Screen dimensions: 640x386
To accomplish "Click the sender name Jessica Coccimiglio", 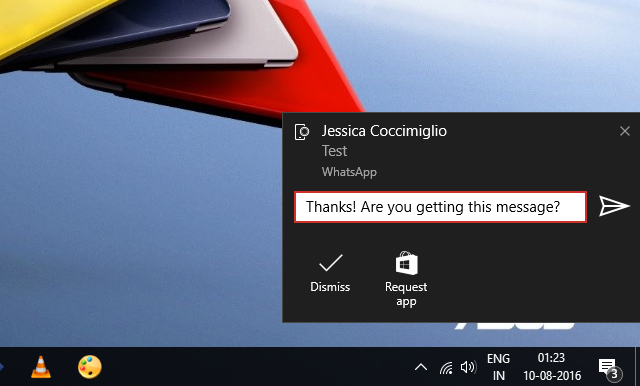I will click(384, 131).
